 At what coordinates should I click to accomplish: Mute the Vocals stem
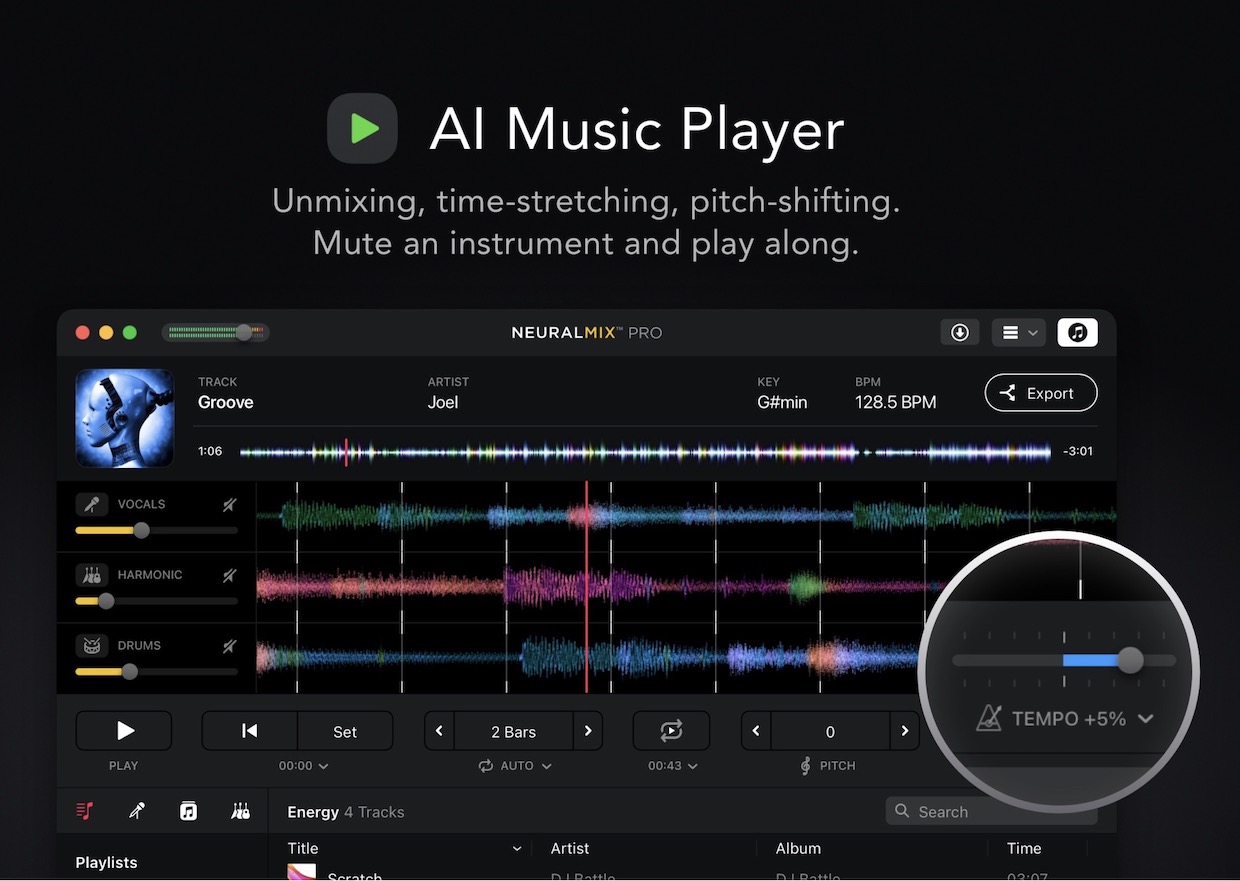click(229, 505)
